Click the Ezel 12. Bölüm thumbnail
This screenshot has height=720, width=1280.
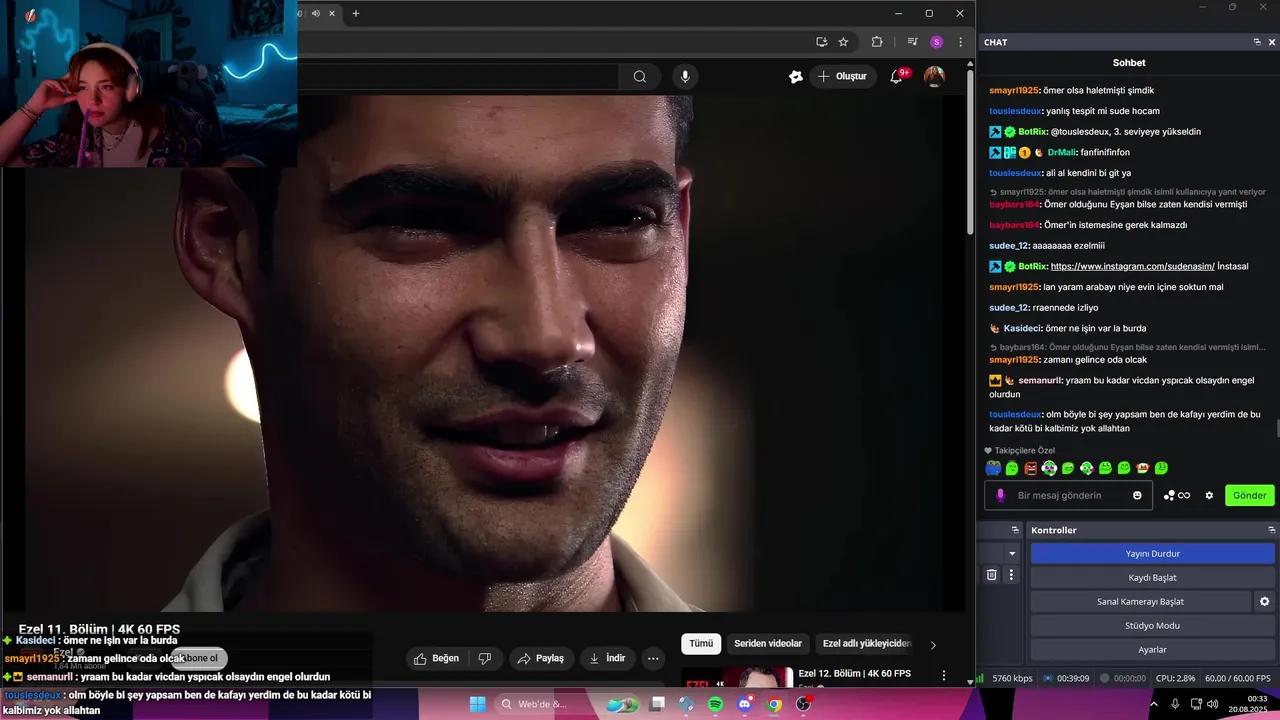point(738,677)
